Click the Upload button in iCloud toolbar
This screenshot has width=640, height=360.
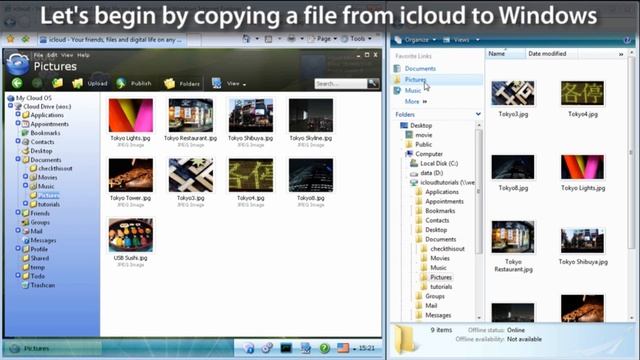coord(90,83)
